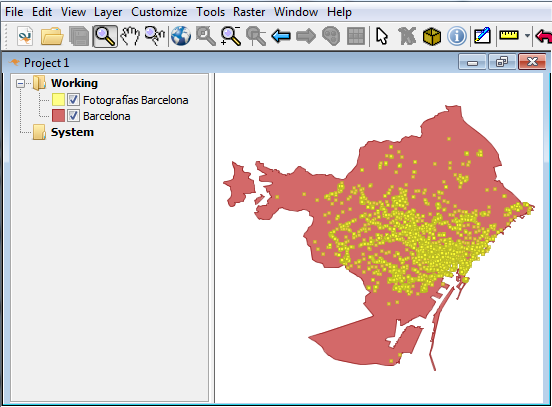Uncheck the Barcelona layer checkbox
Viewport: 552px width, 407px height.
73,115
